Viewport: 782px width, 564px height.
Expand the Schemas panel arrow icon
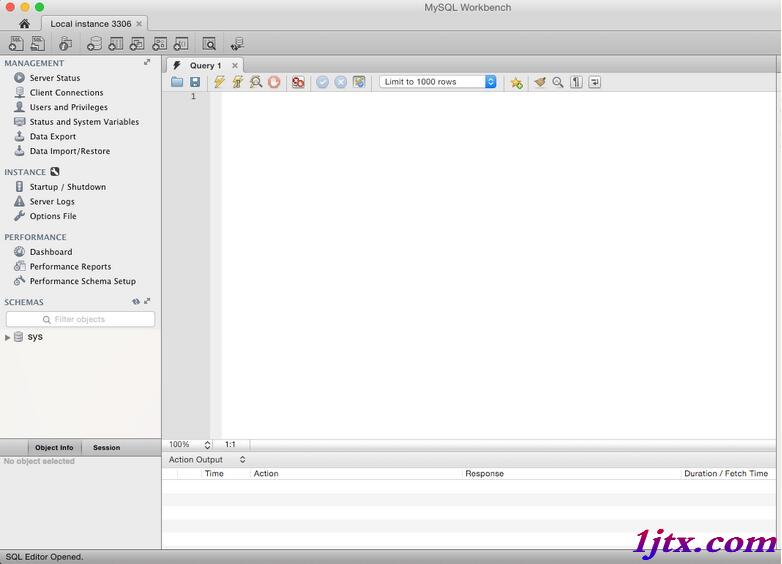(147, 301)
